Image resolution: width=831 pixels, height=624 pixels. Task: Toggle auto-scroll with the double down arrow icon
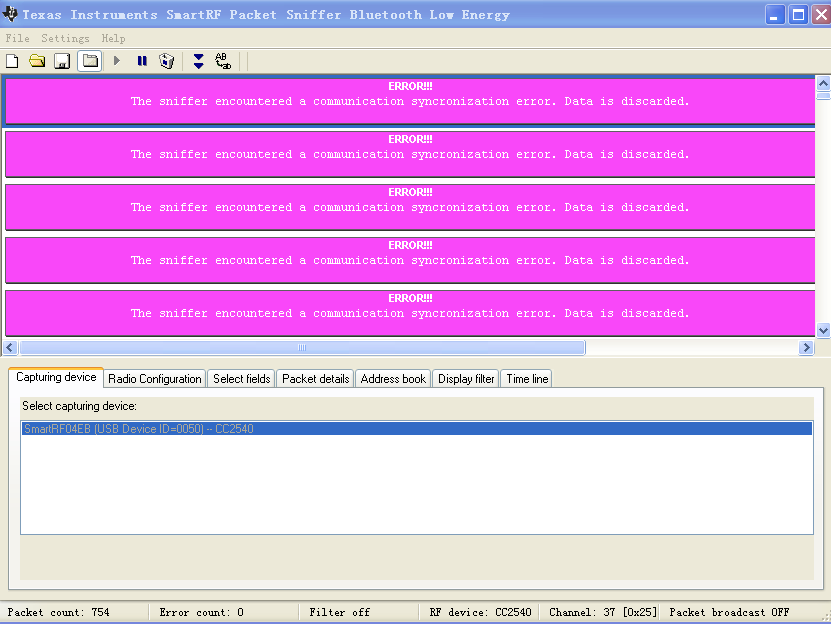(x=198, y=61)
